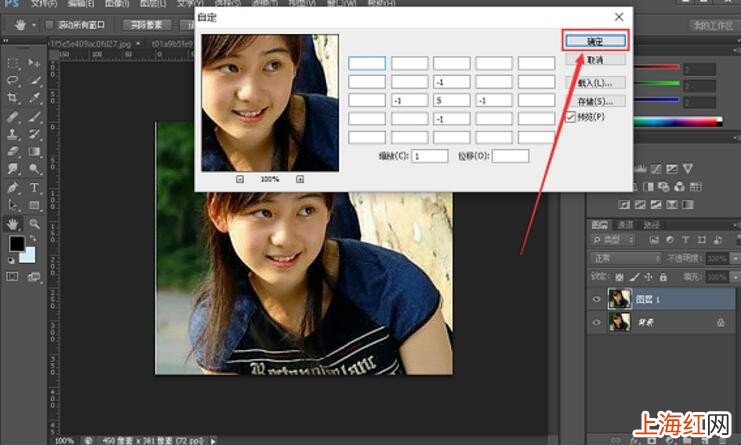Toggle Scroll All Windows checkbox

tap(49, 25)
